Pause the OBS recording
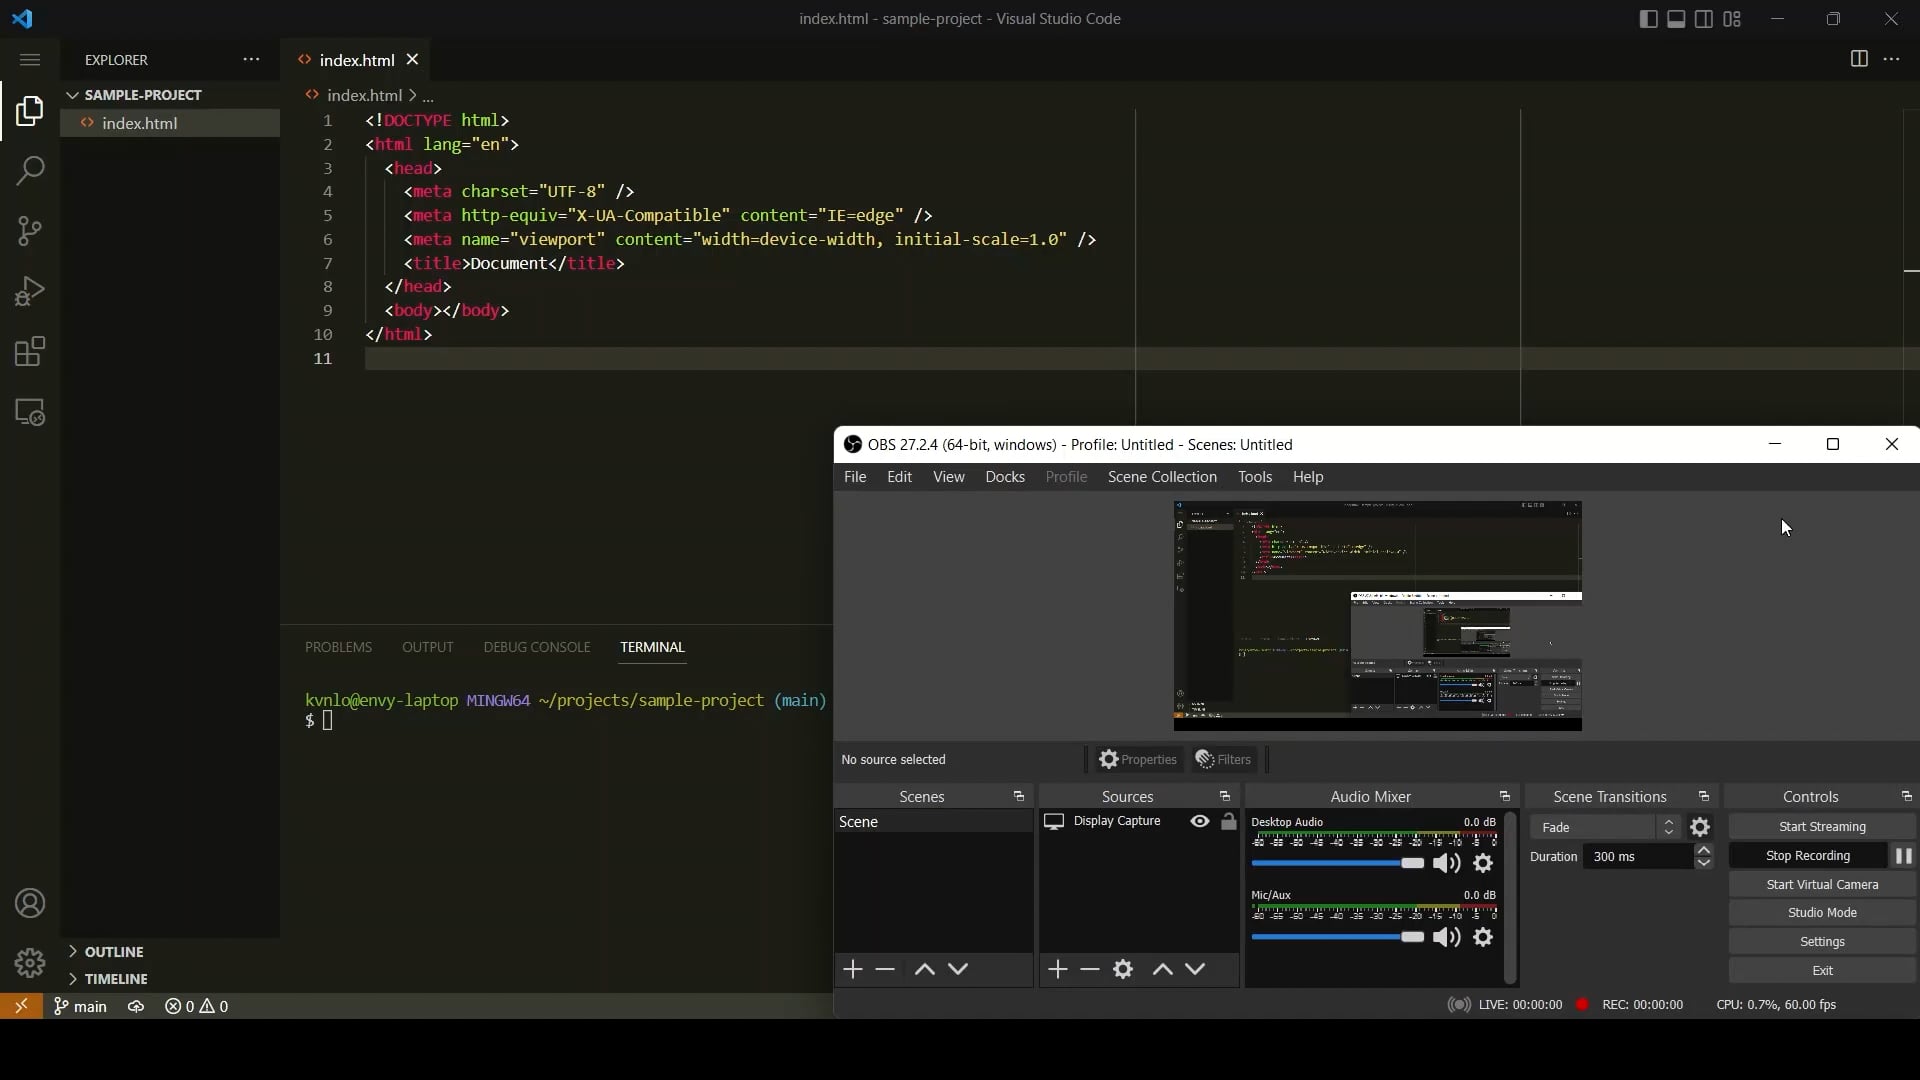 1903,856
